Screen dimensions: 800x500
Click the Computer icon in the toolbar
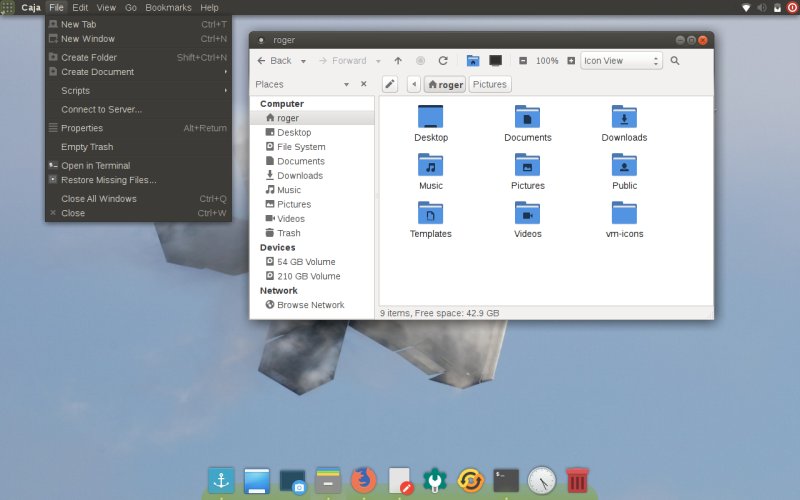point(495,61)
